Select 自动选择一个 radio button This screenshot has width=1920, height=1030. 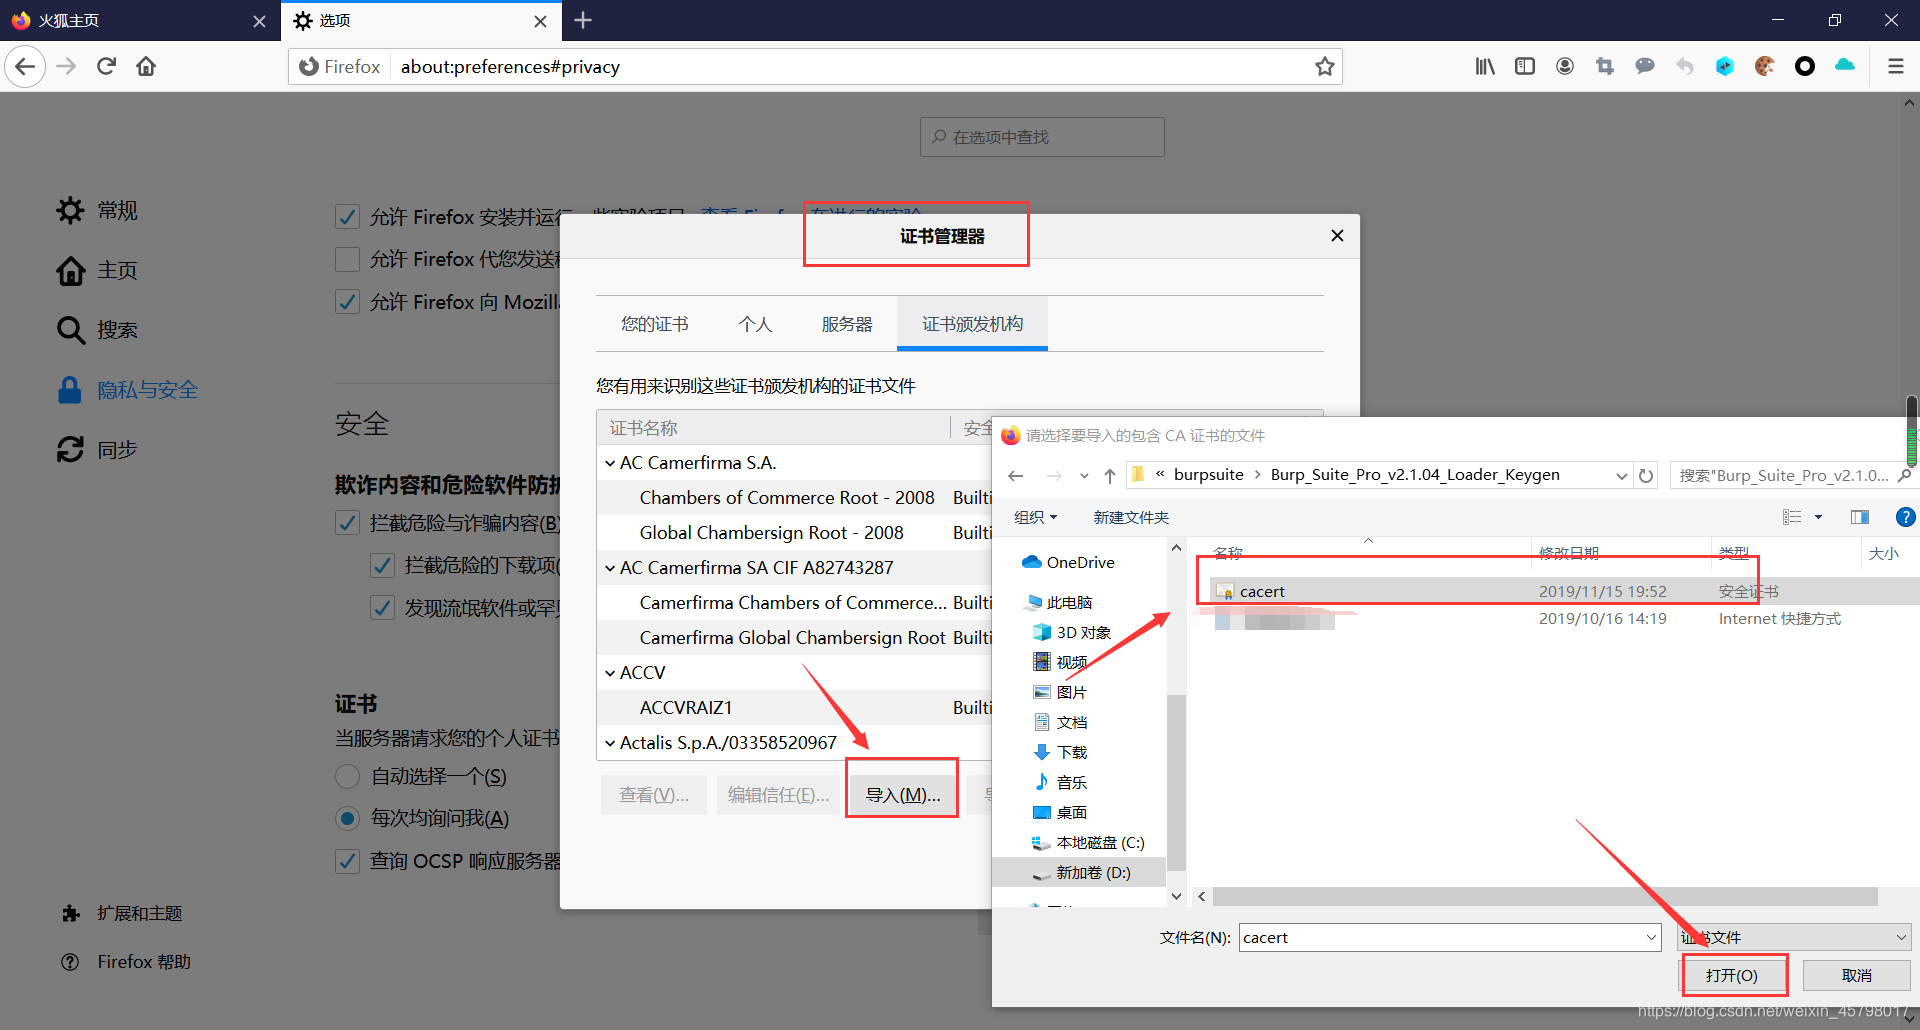tap(347, 776)
